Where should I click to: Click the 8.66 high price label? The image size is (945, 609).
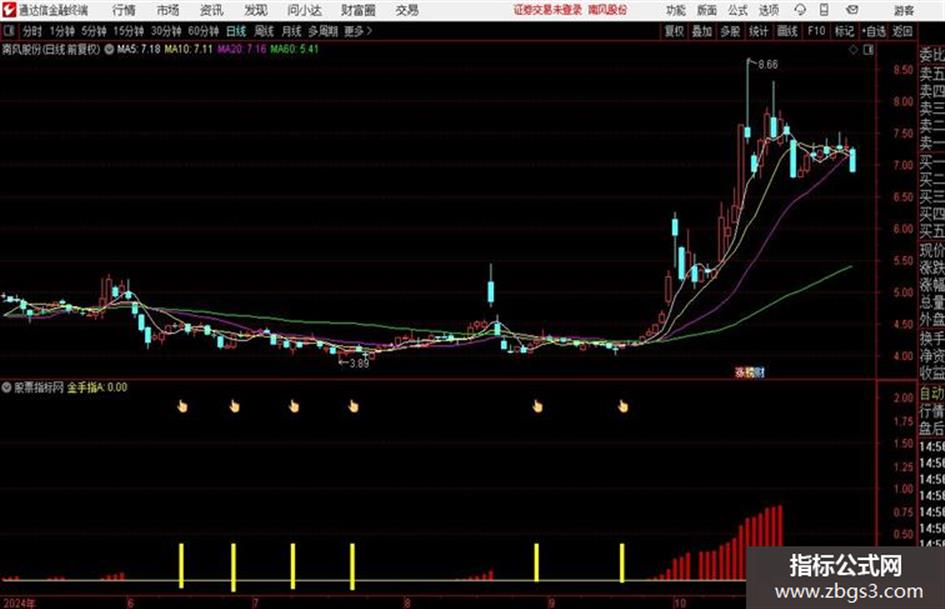[768, 65]
